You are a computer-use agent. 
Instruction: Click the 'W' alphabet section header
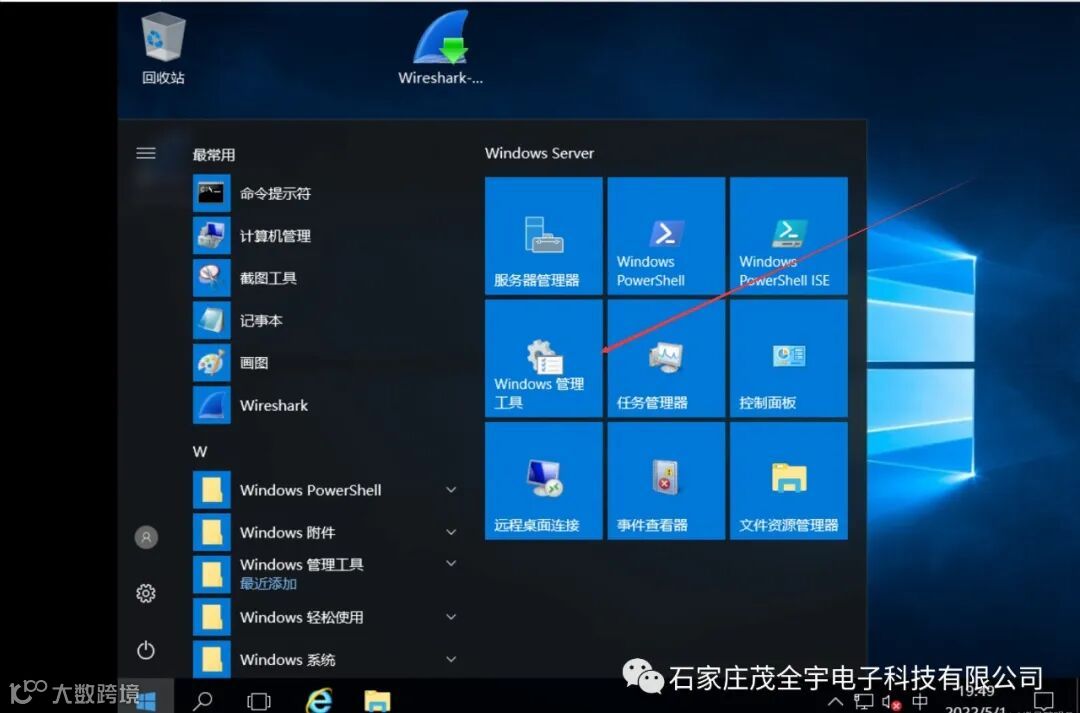click(x=200, y=452)
